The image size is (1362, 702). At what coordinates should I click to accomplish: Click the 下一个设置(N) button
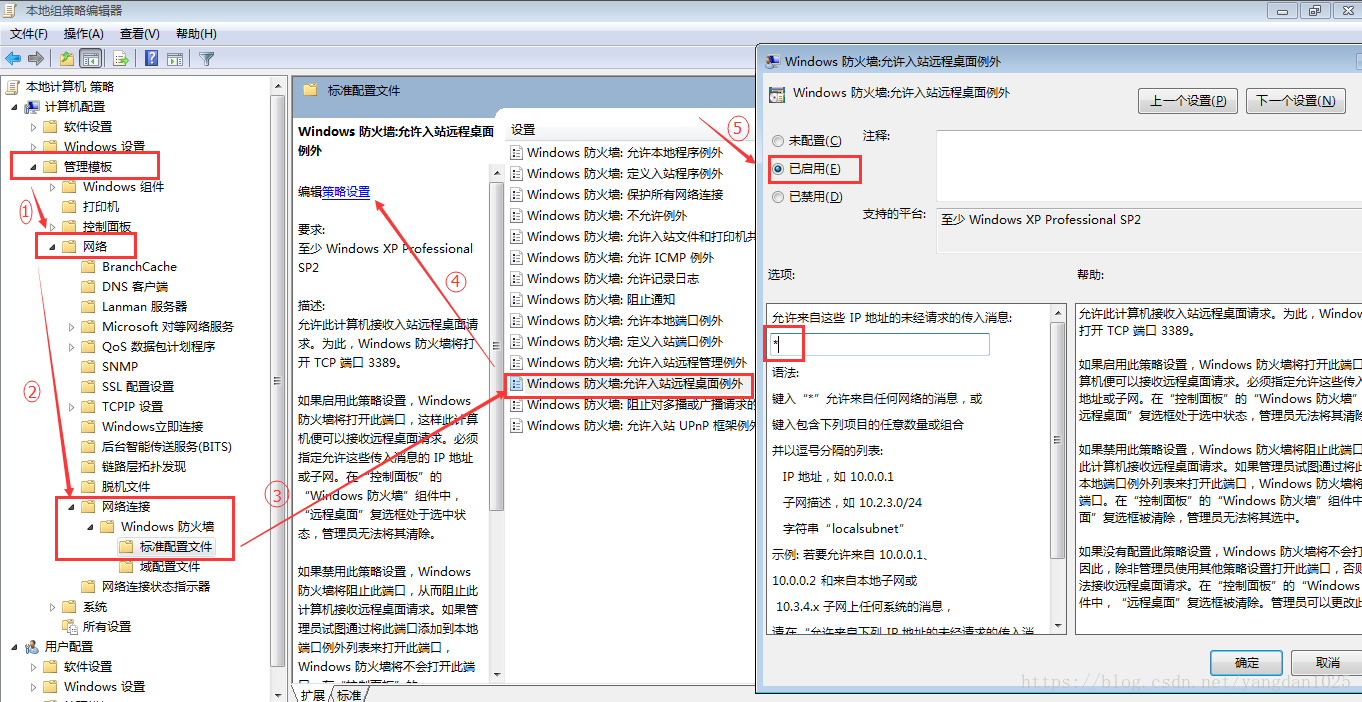[x=1294, y=101]
